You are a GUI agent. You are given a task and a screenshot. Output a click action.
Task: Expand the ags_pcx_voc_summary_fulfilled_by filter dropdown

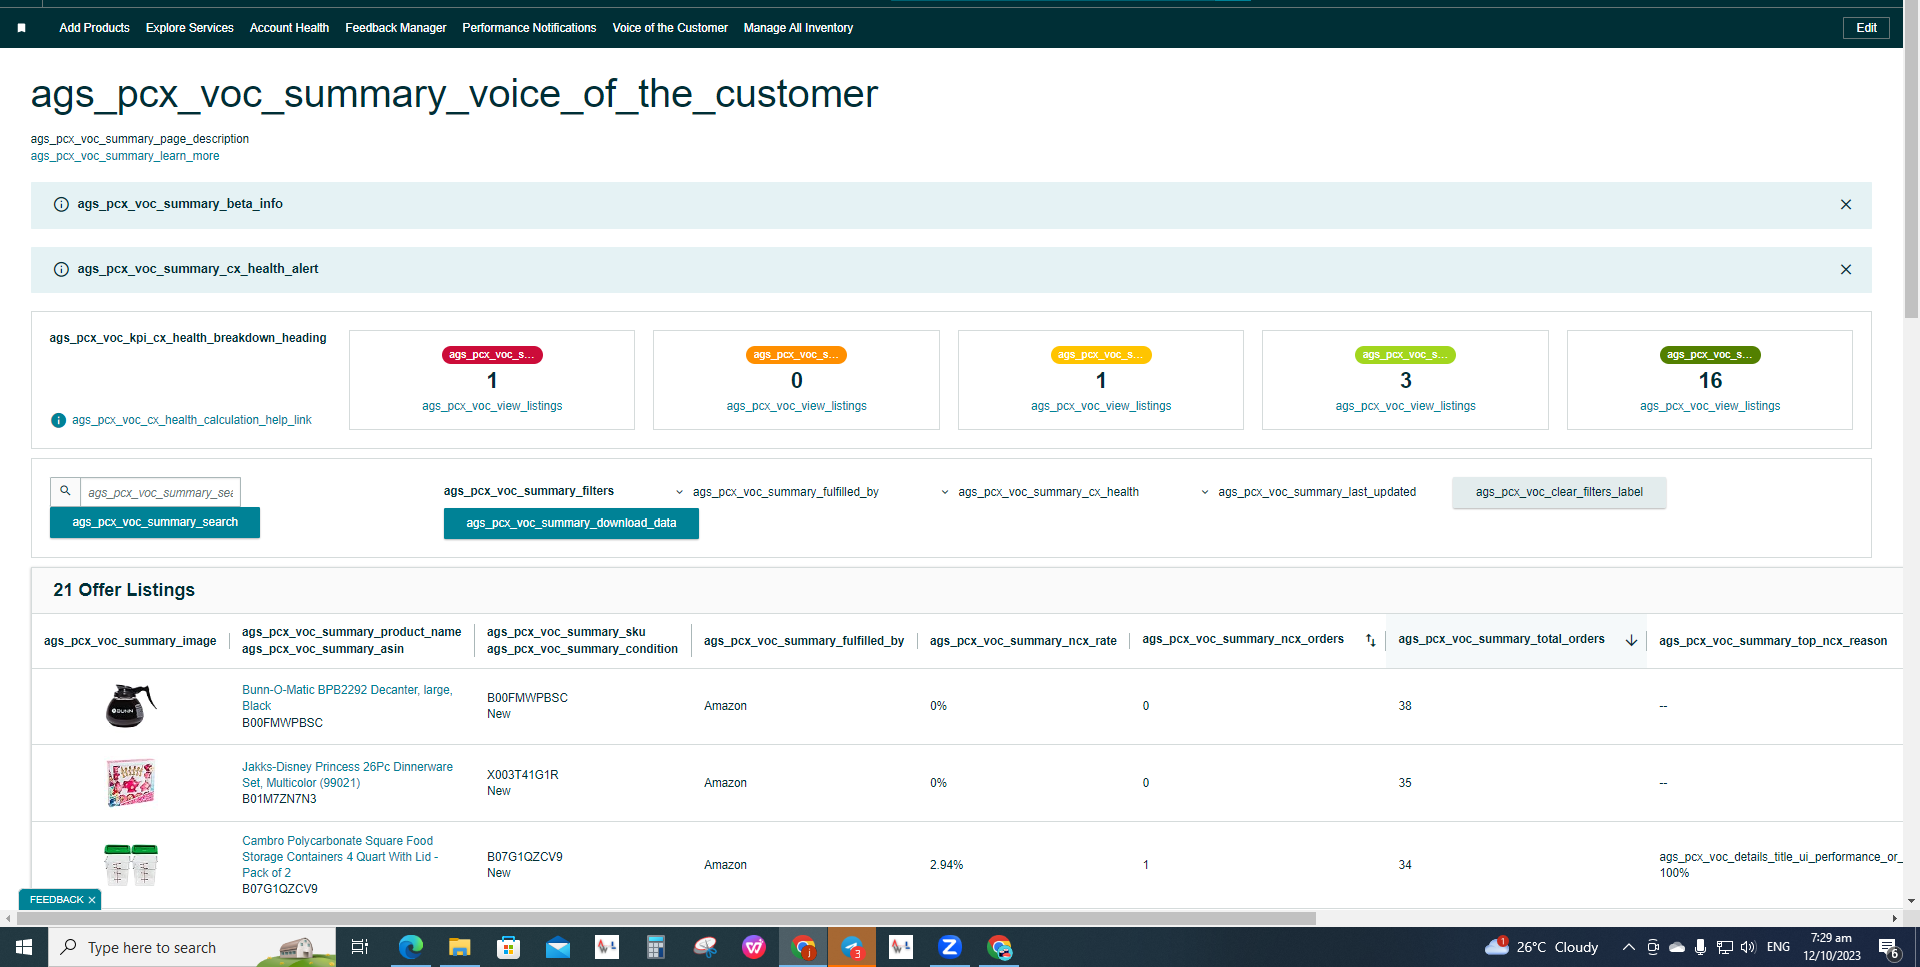click(x=778, y=492)
